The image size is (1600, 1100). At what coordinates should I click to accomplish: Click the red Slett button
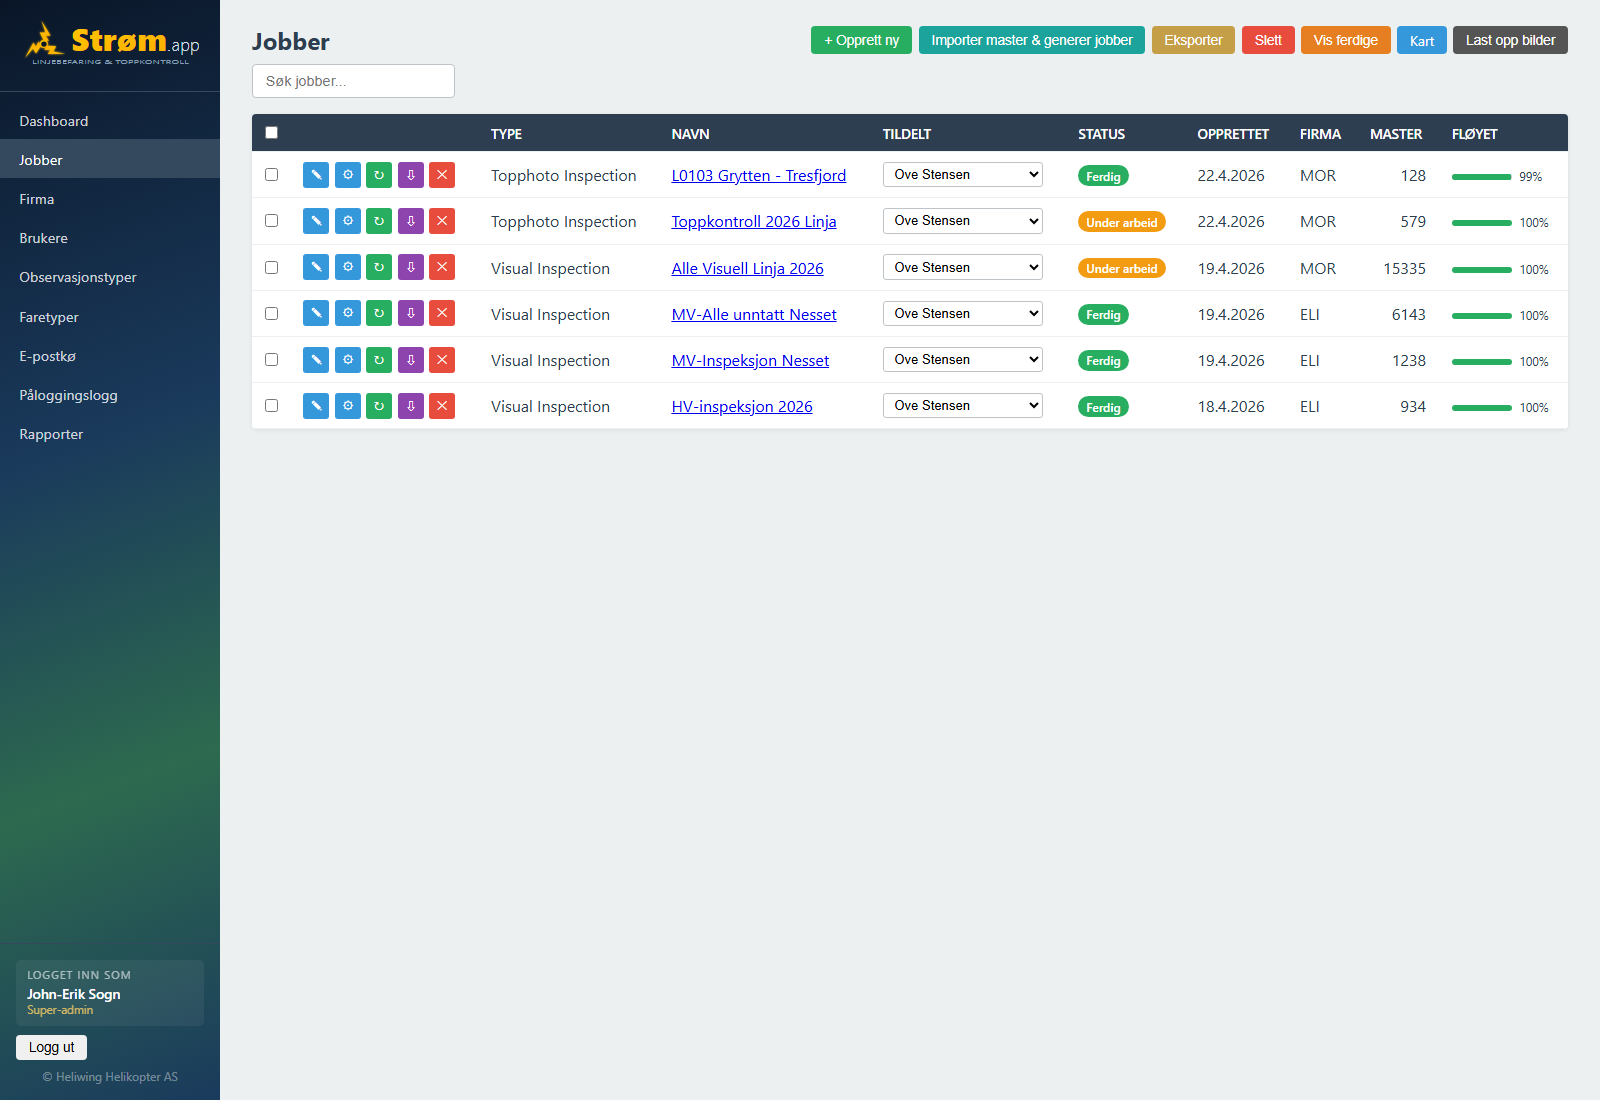1268,40
